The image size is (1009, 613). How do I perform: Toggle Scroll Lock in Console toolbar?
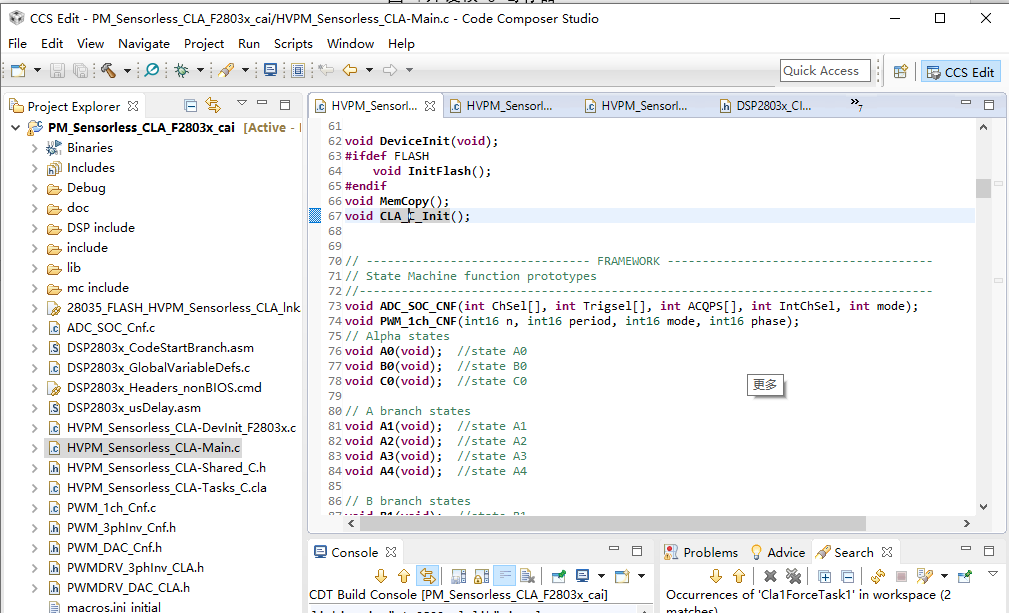(x=481, y=576)
